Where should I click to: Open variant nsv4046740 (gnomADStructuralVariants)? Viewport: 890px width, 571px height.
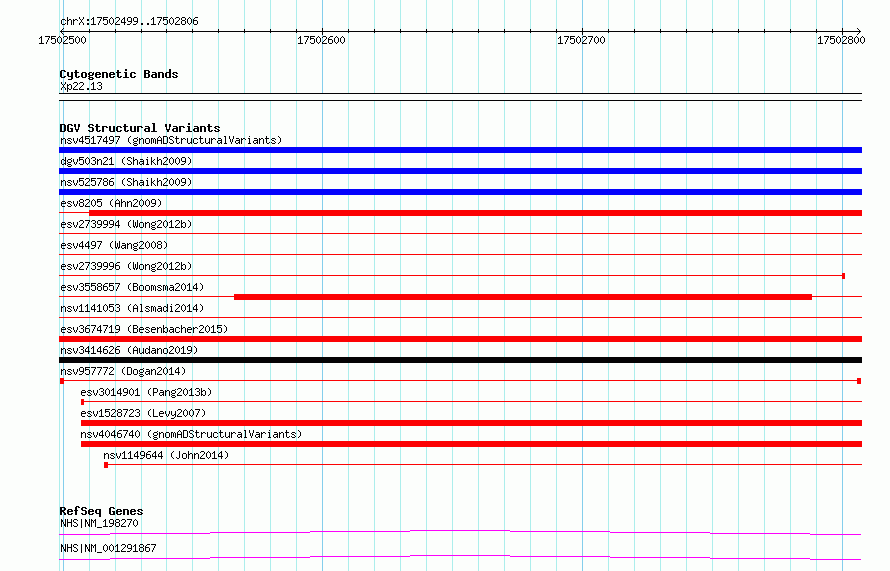click(x=191, y=434)
